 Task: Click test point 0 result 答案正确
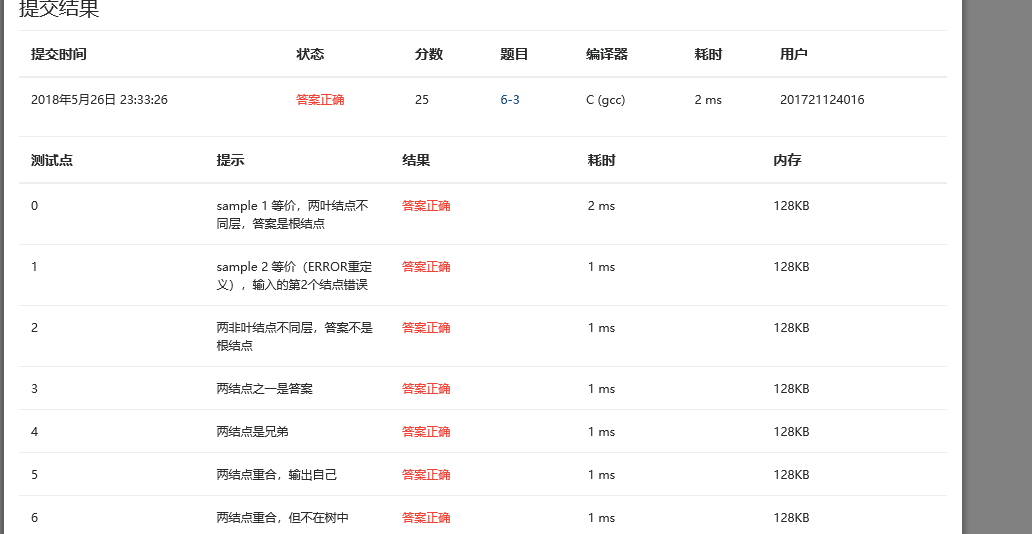tap(426, 205)
